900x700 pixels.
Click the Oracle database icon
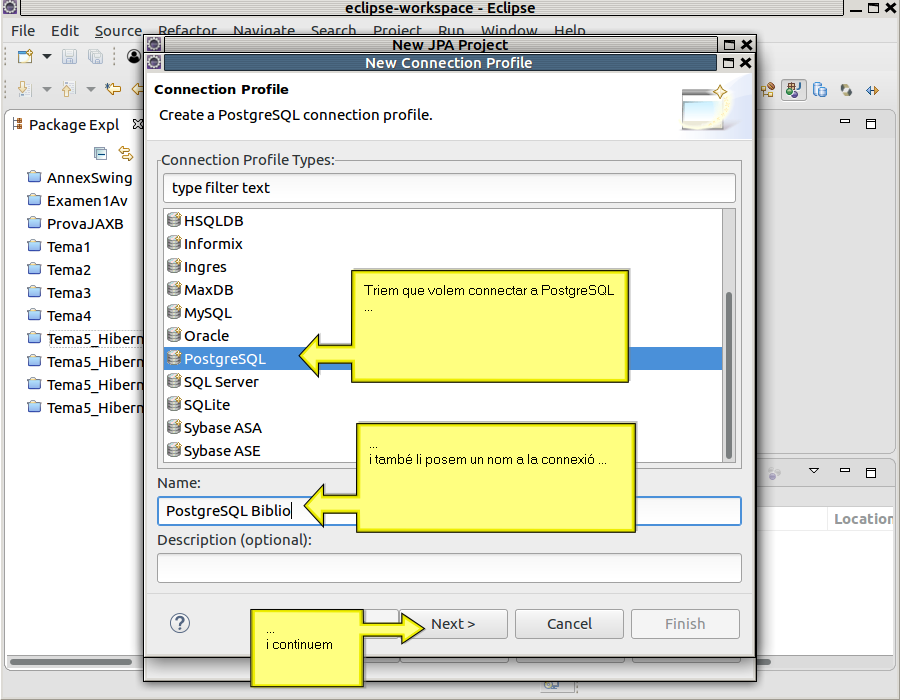pos(174,335)
